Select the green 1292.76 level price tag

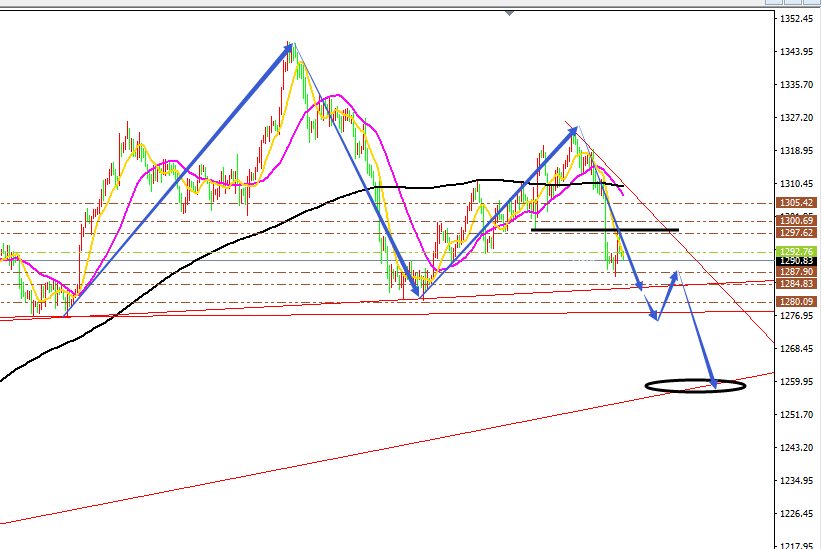click(x=796, y=252)
